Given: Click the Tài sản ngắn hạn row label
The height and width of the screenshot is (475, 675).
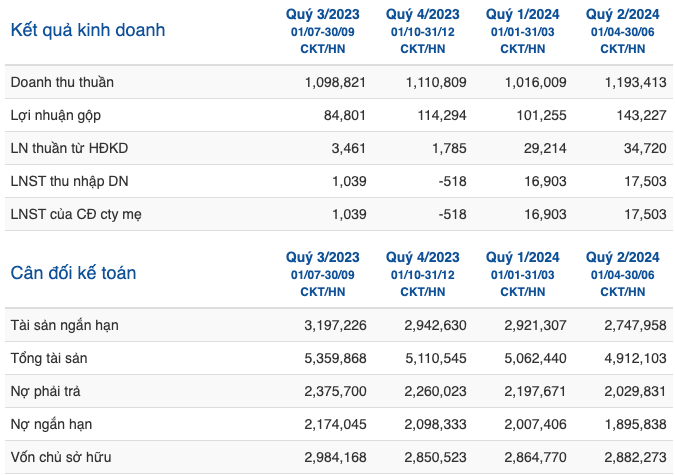Looking at the screenshot, I should tap(64, 325).
